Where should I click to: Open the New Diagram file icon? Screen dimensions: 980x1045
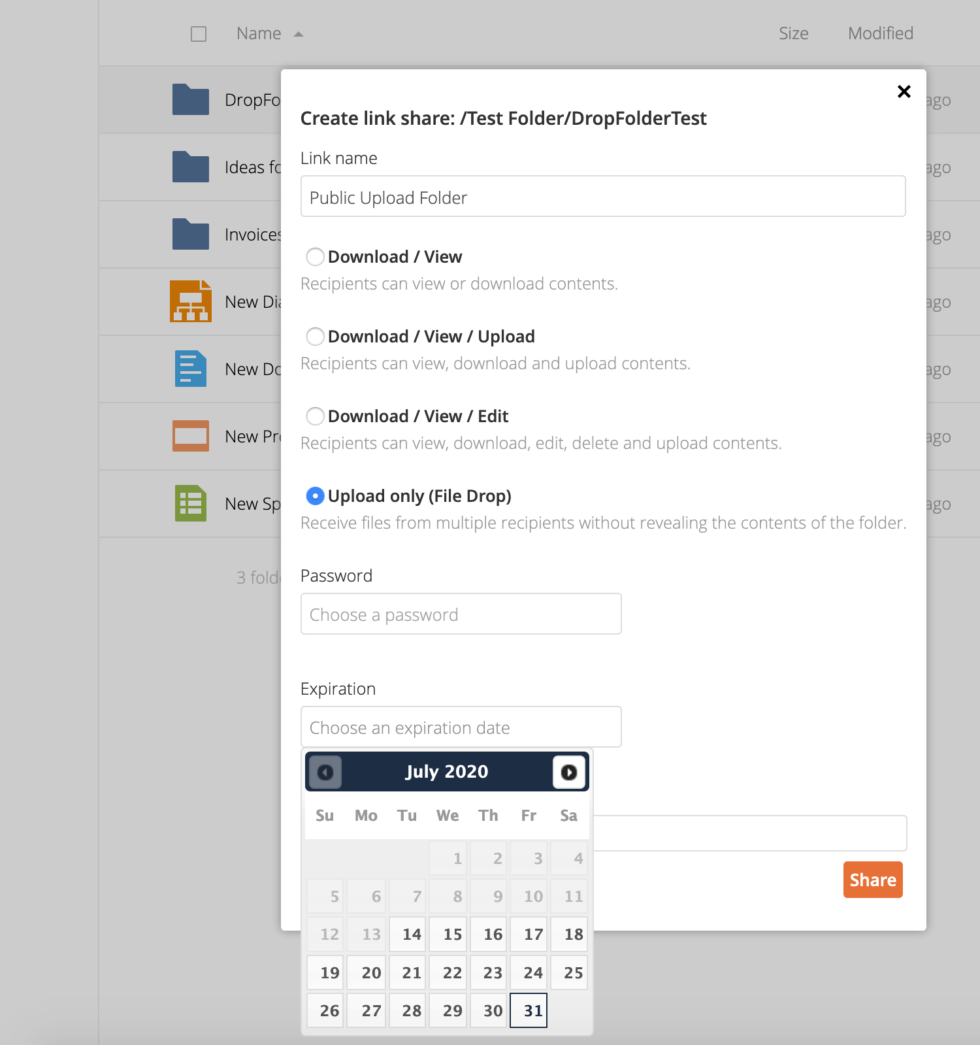[190, 301]
